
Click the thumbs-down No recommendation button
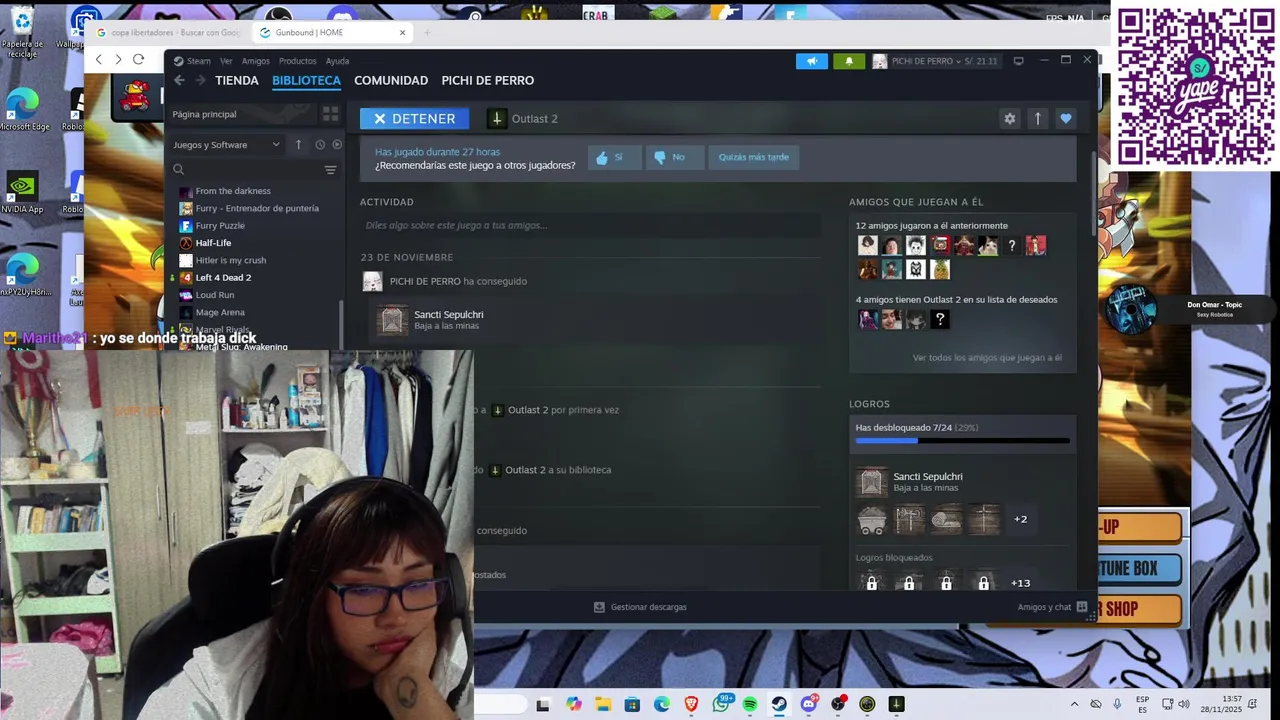click(x=674, y=157)
